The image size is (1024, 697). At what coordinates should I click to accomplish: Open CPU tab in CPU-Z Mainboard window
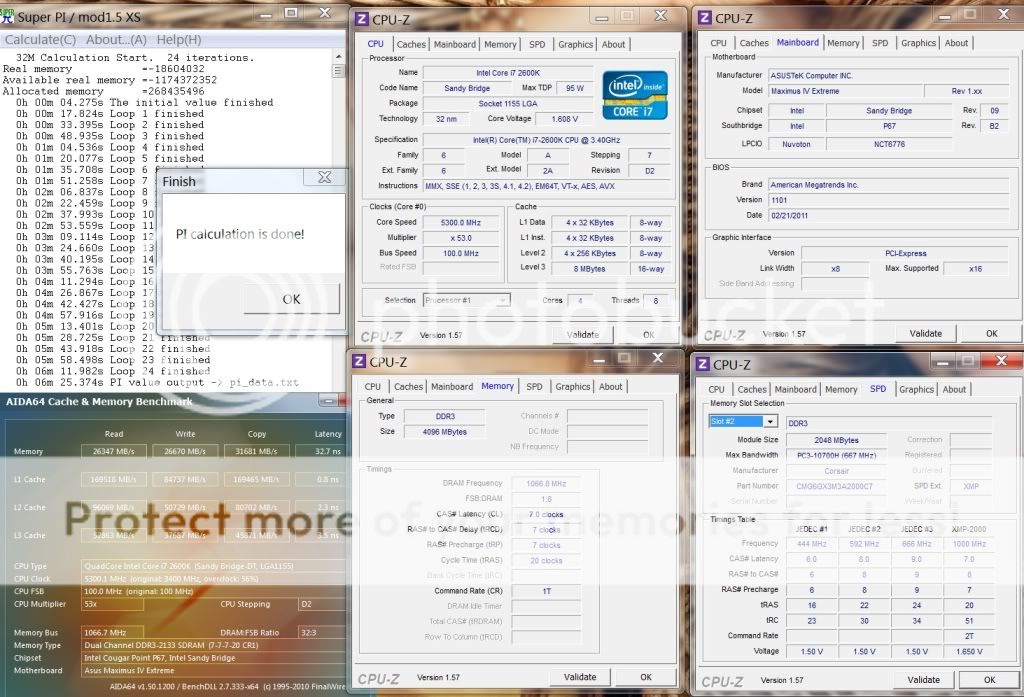[718, 43]
